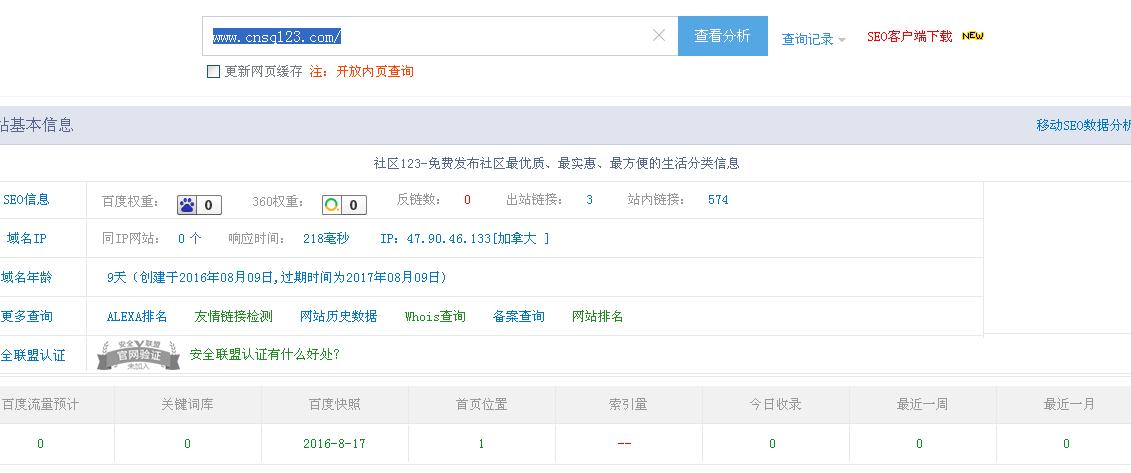Image resolution: width=1131 pixels, height=473 pixels.
Task: Click the 360 weight circle icon
Action: click(x=332, y=205)
